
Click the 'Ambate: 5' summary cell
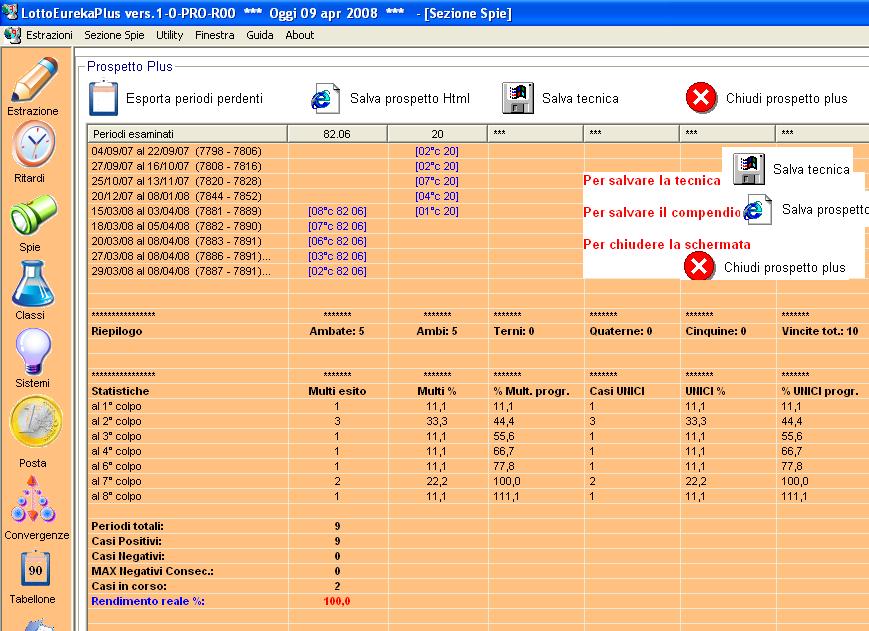[337, 331]
